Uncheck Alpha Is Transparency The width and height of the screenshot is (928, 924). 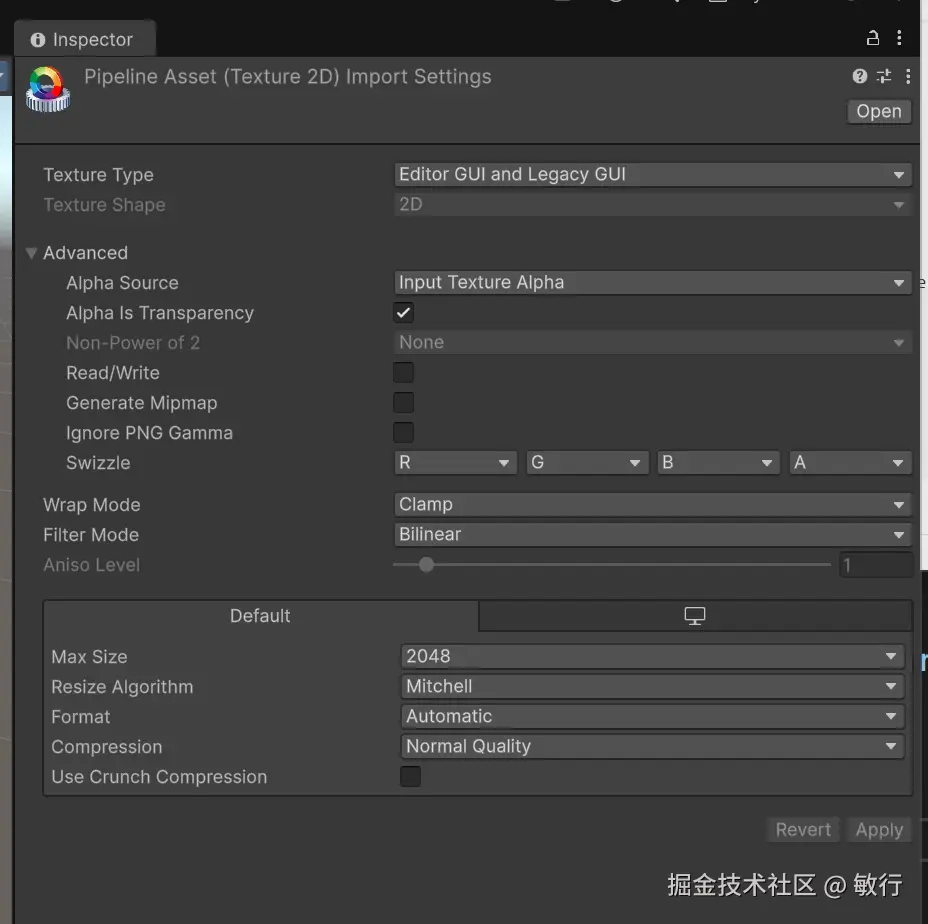click(x=403, y=313)
